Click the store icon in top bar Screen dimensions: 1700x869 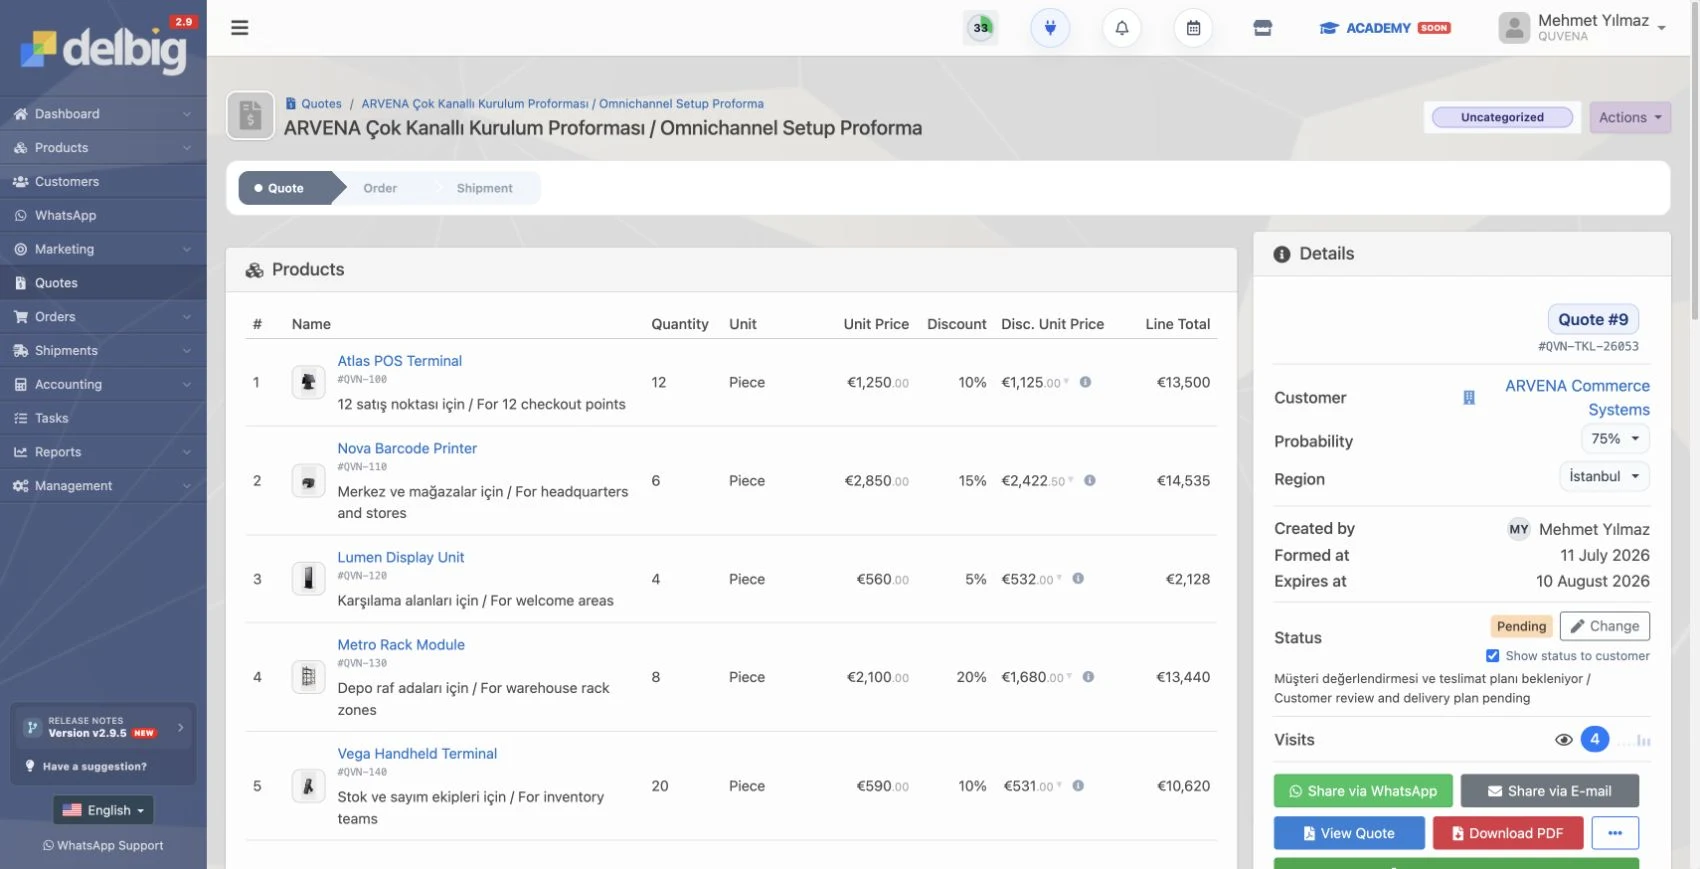pyautogui.click(x=1263, y=28)
